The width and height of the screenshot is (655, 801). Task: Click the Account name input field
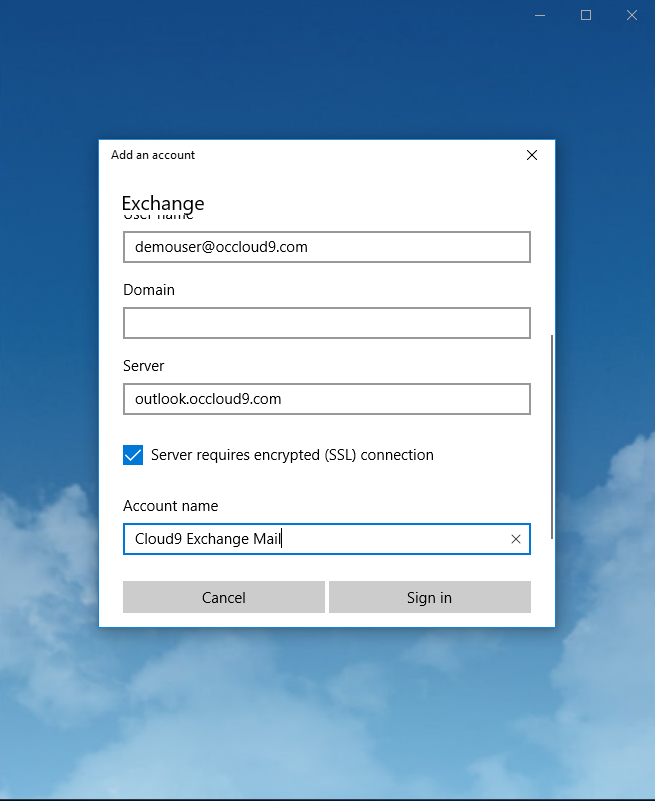[x=327, y=539]
